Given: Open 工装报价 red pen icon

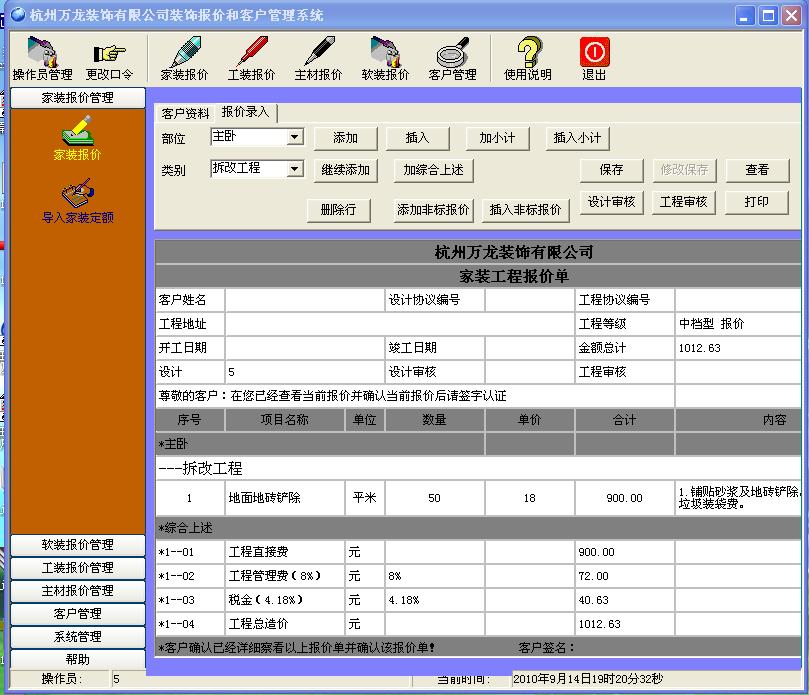Looking at the screenshot, I should (251, 59).
